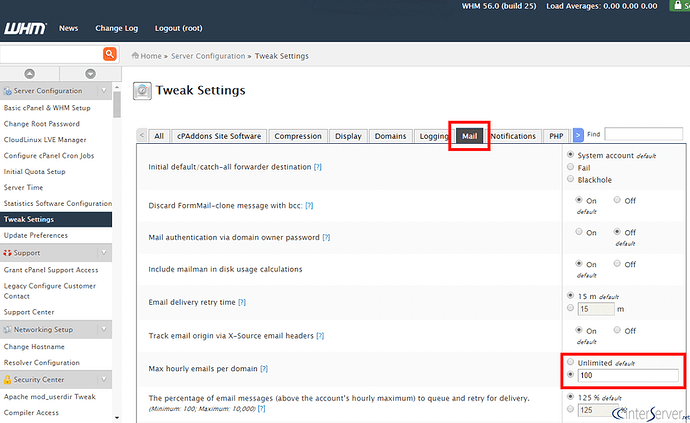Viewport: 690px width, 423px height.
Task: Click the collapse-all up arrow in sidebar
Action: (x=28, y=73)
